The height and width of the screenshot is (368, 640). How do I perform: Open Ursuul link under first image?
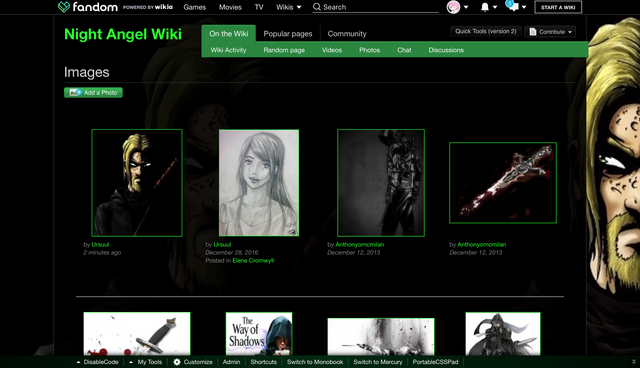point(100,244)
